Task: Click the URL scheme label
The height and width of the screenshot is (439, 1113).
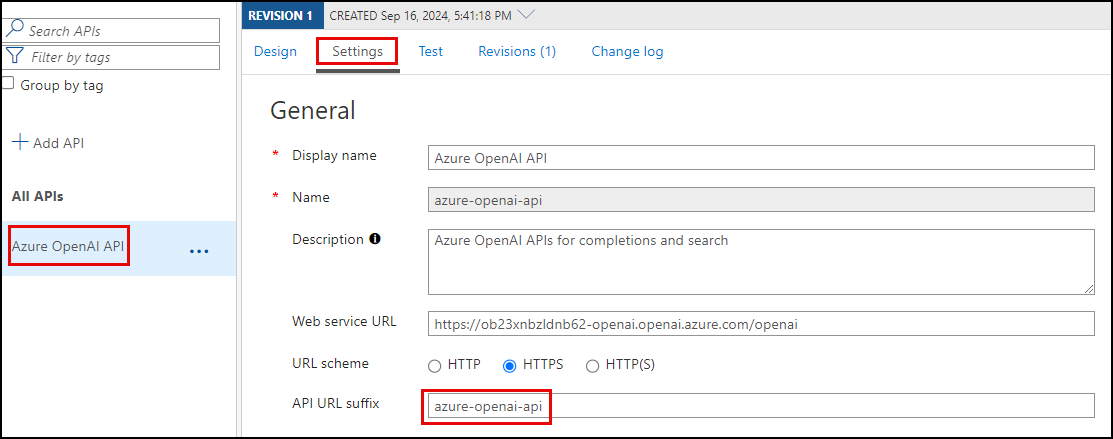Action: click(x=331, y=363)
